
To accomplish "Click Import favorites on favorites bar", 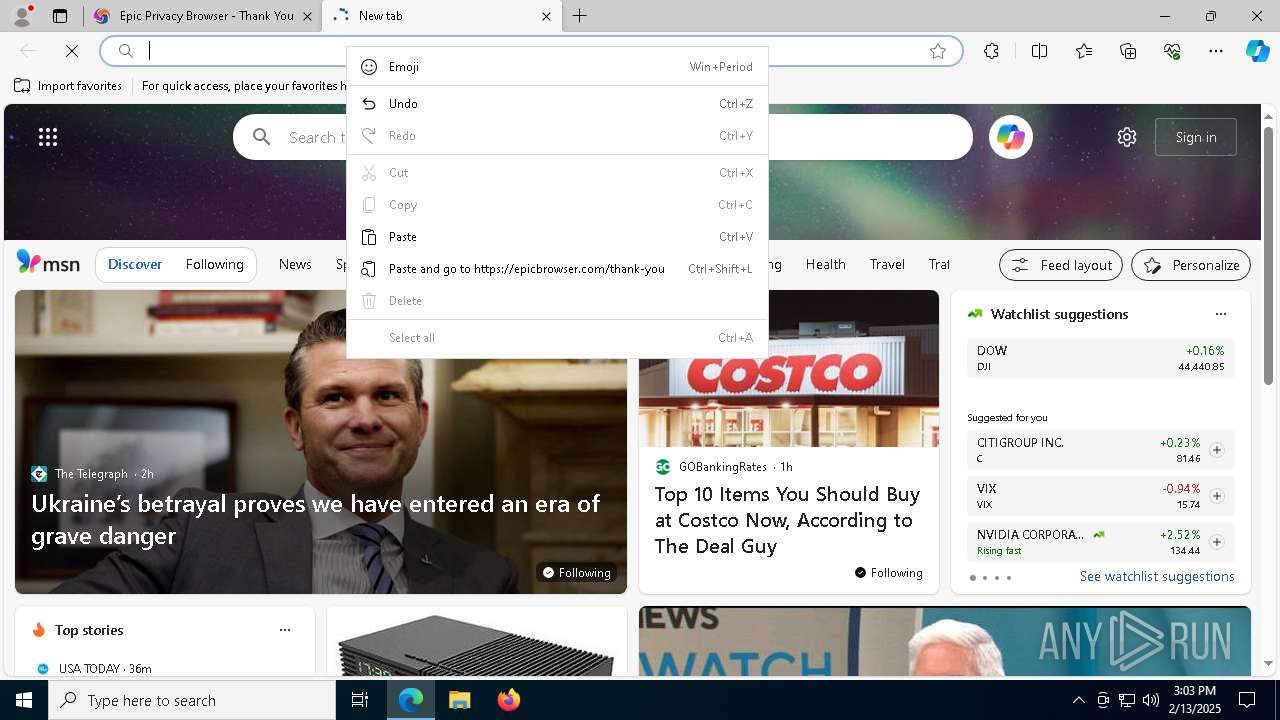I will click(x=68, y=86).
